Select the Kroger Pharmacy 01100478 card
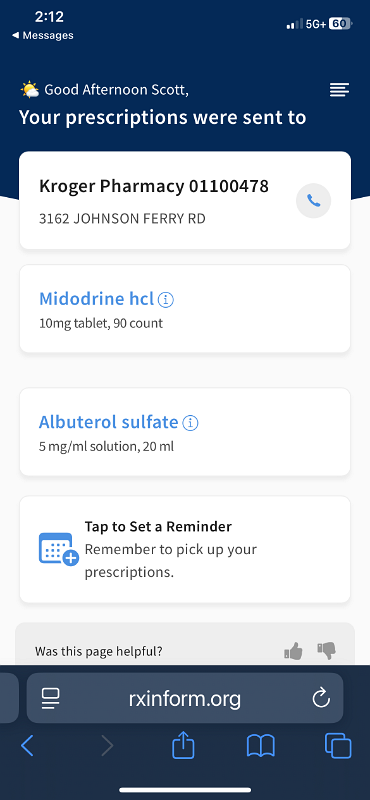The width and height of the screenshot is (370, 800). [185, 200]
